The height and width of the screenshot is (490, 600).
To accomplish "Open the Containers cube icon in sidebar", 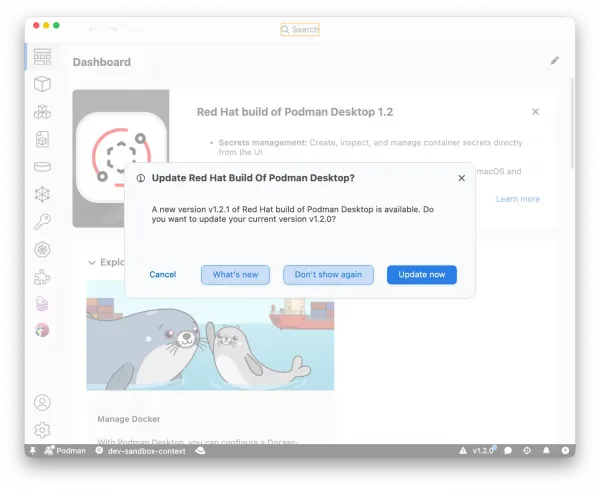I will [42, 84].
